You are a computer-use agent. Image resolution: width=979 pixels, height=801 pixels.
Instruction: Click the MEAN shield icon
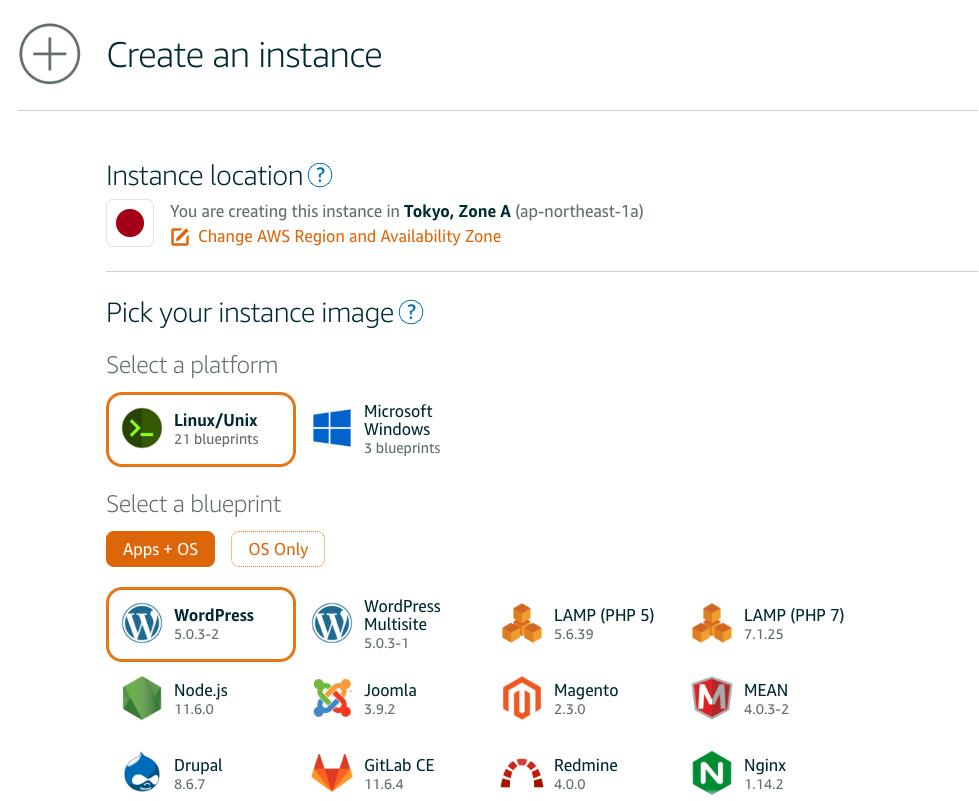click(712, 698)
